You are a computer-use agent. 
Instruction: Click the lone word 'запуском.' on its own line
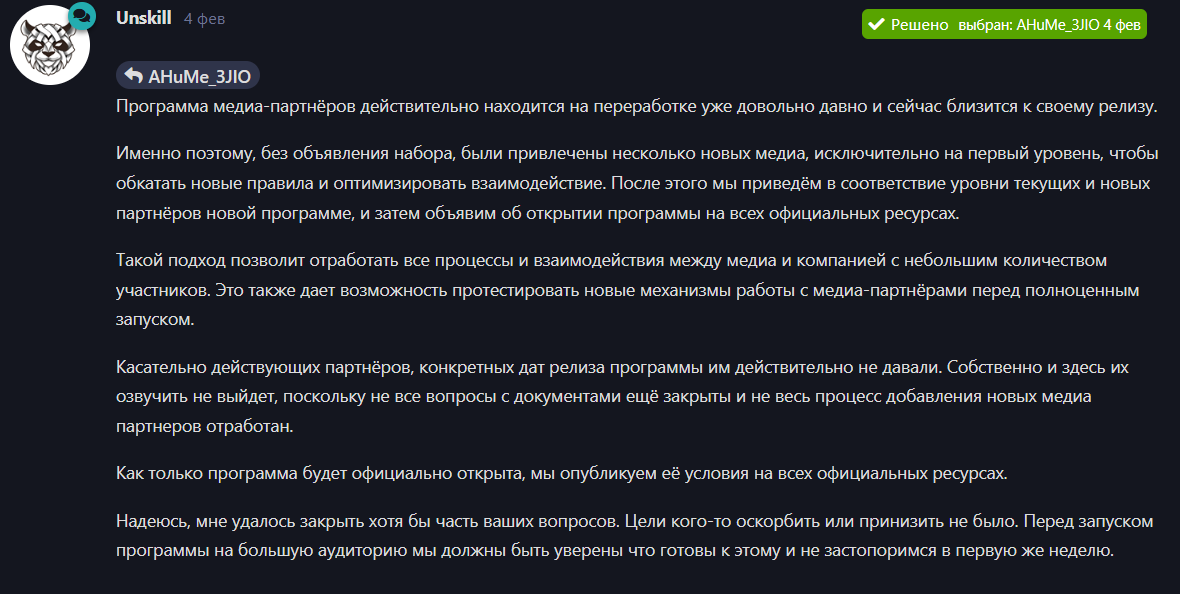[x=155, y=319]
